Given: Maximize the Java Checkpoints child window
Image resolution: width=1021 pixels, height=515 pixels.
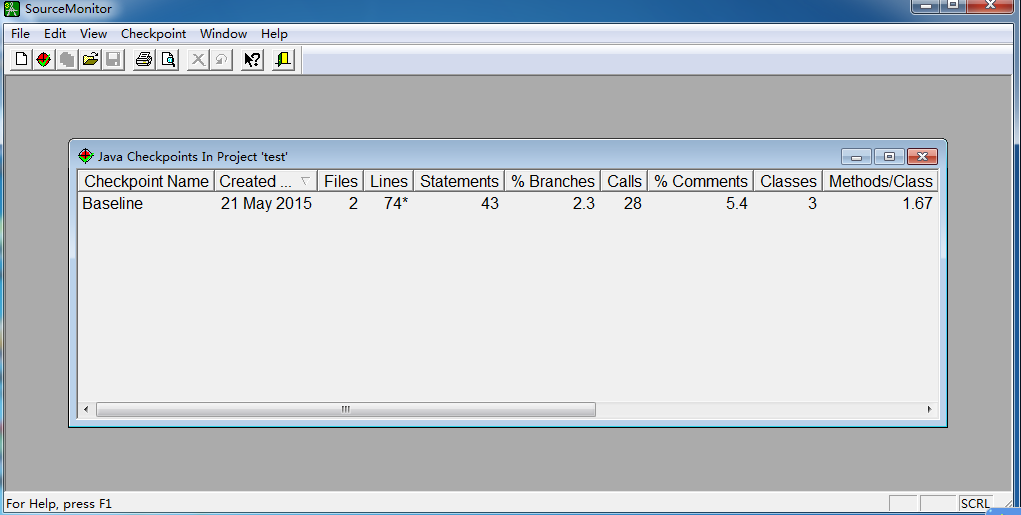Looking at the screenshot, I should coord(889,157).
